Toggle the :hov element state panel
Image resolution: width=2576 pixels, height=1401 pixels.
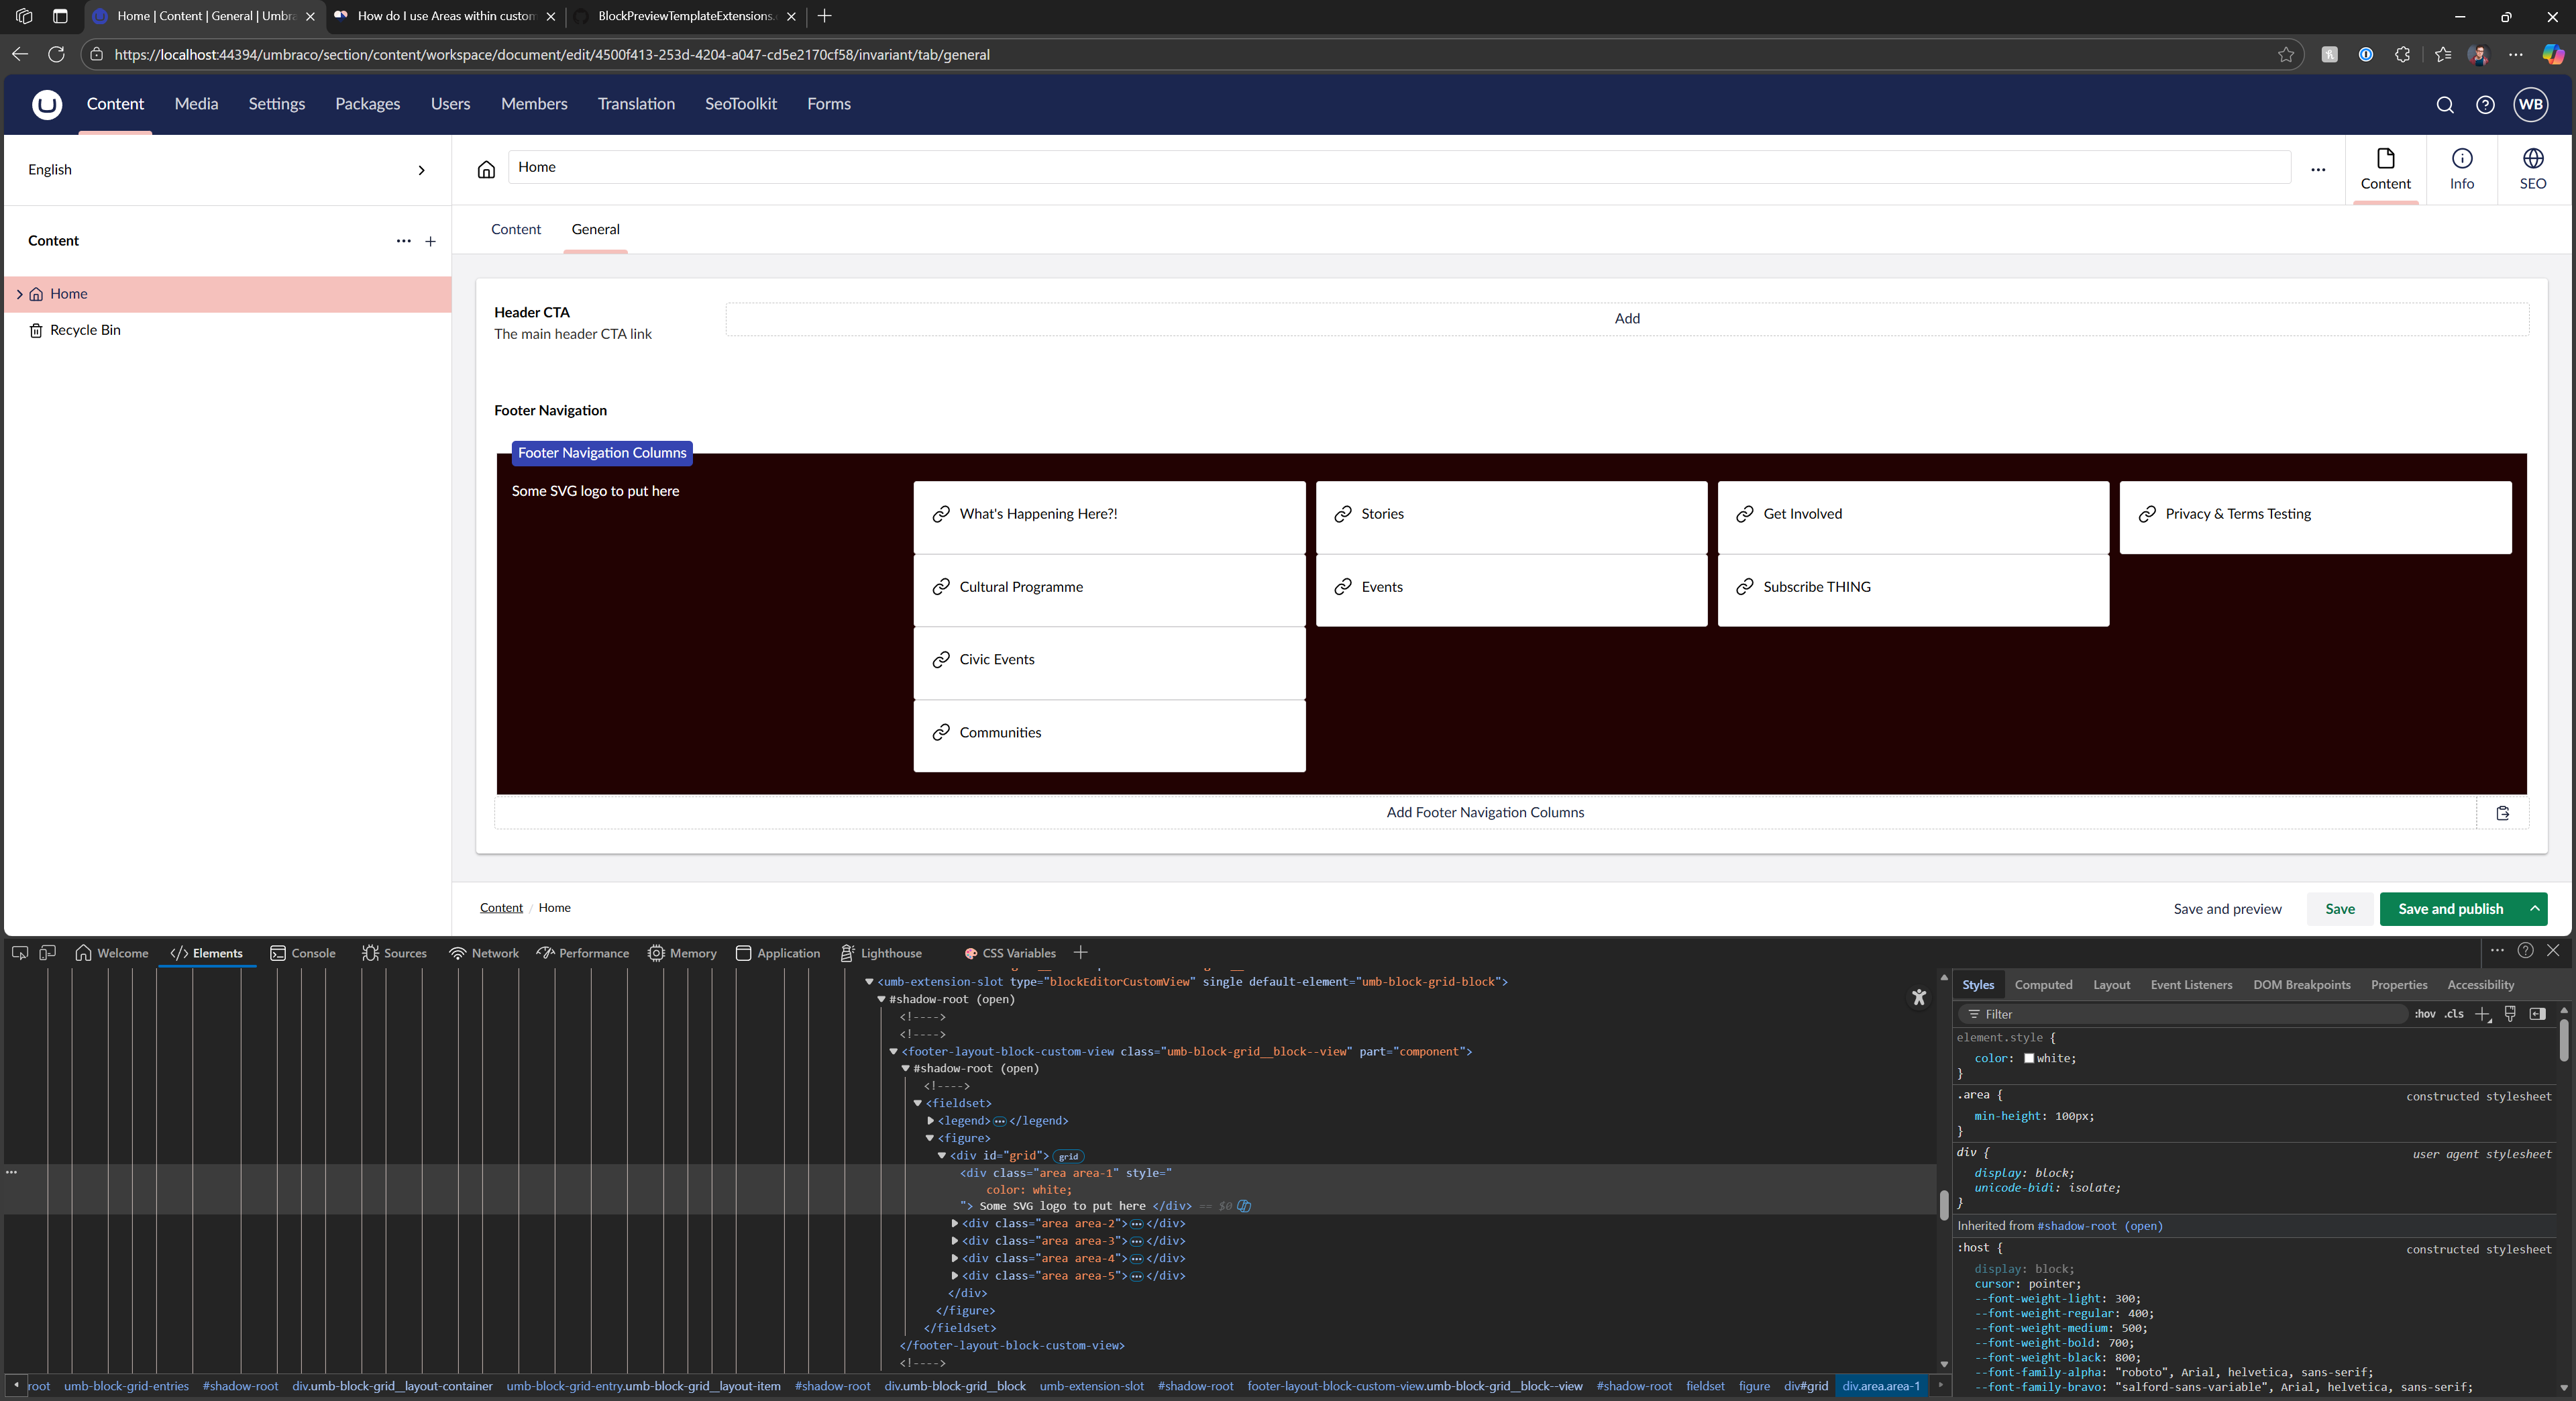click(x=2424, y=1014)
